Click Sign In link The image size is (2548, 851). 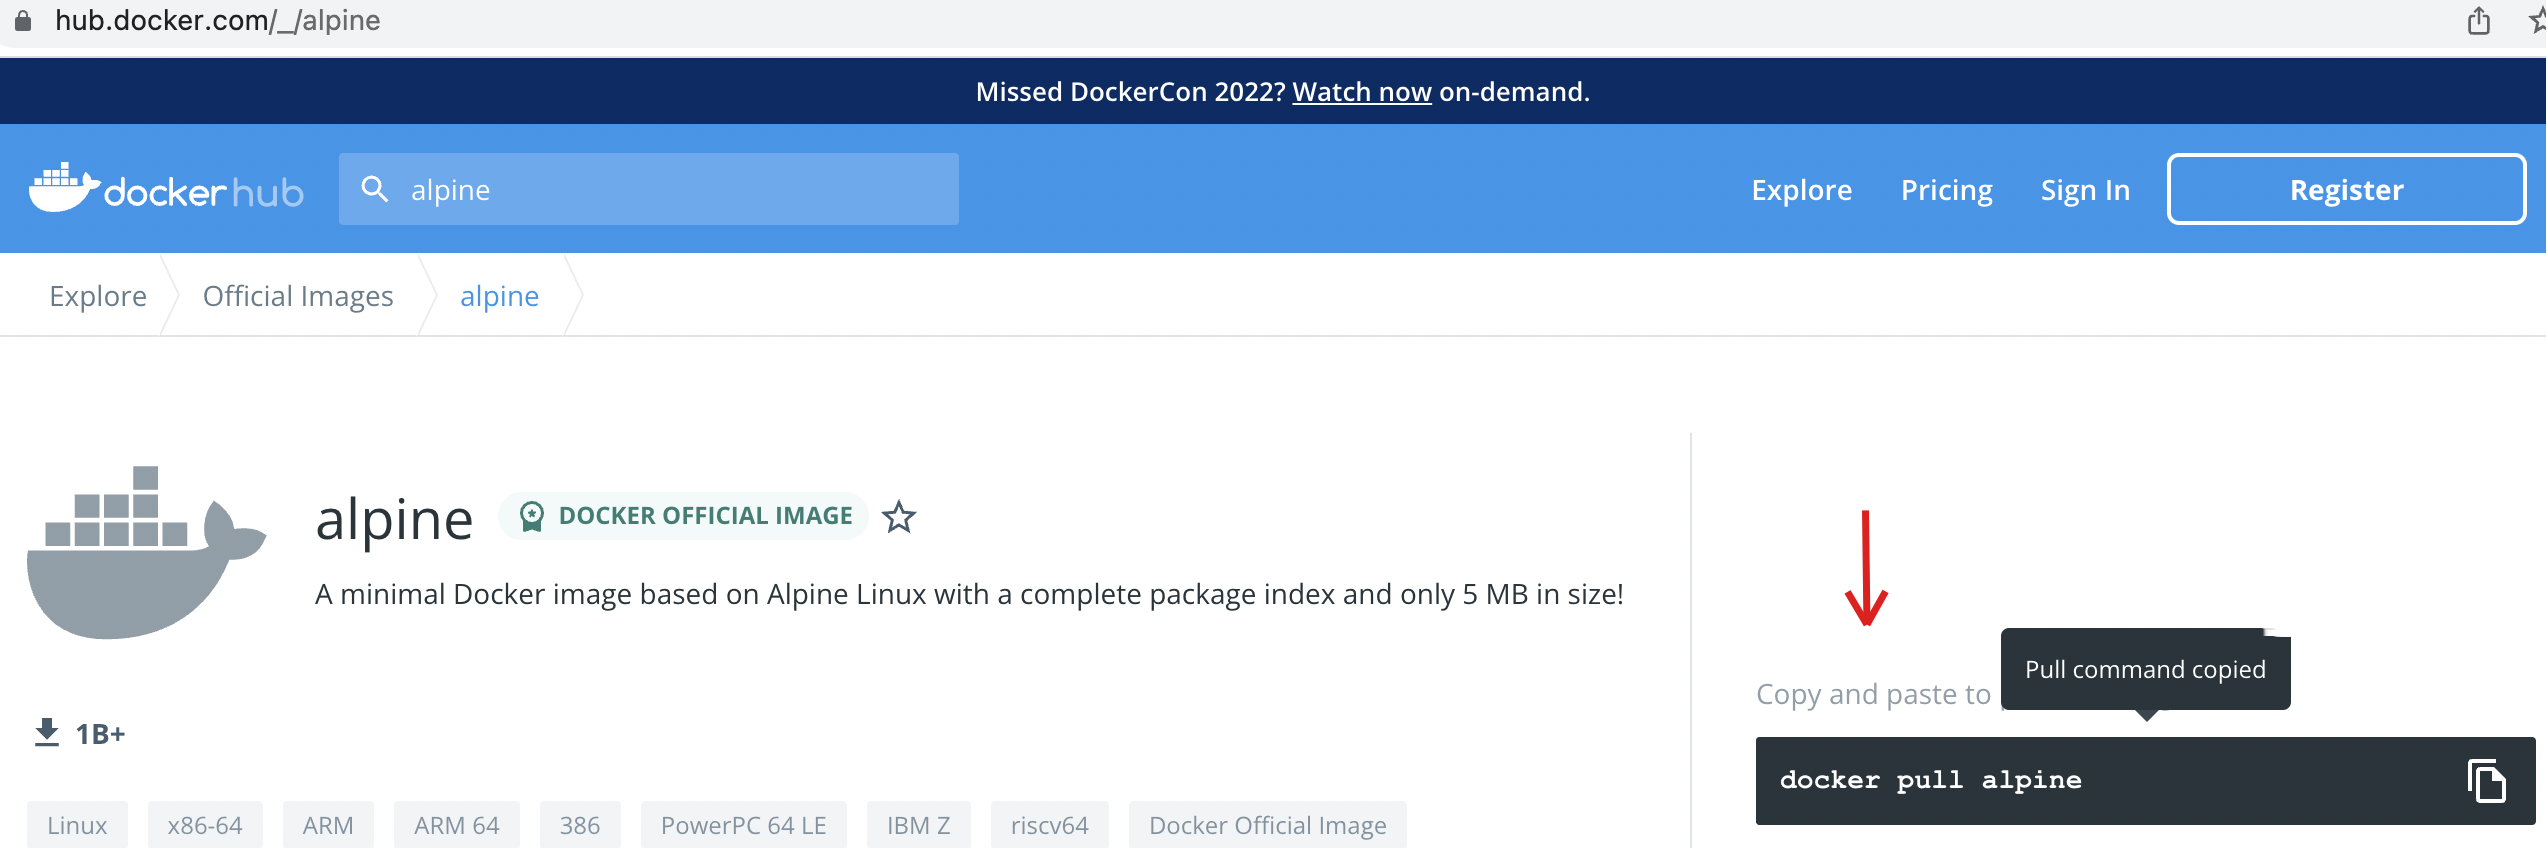2085,190
